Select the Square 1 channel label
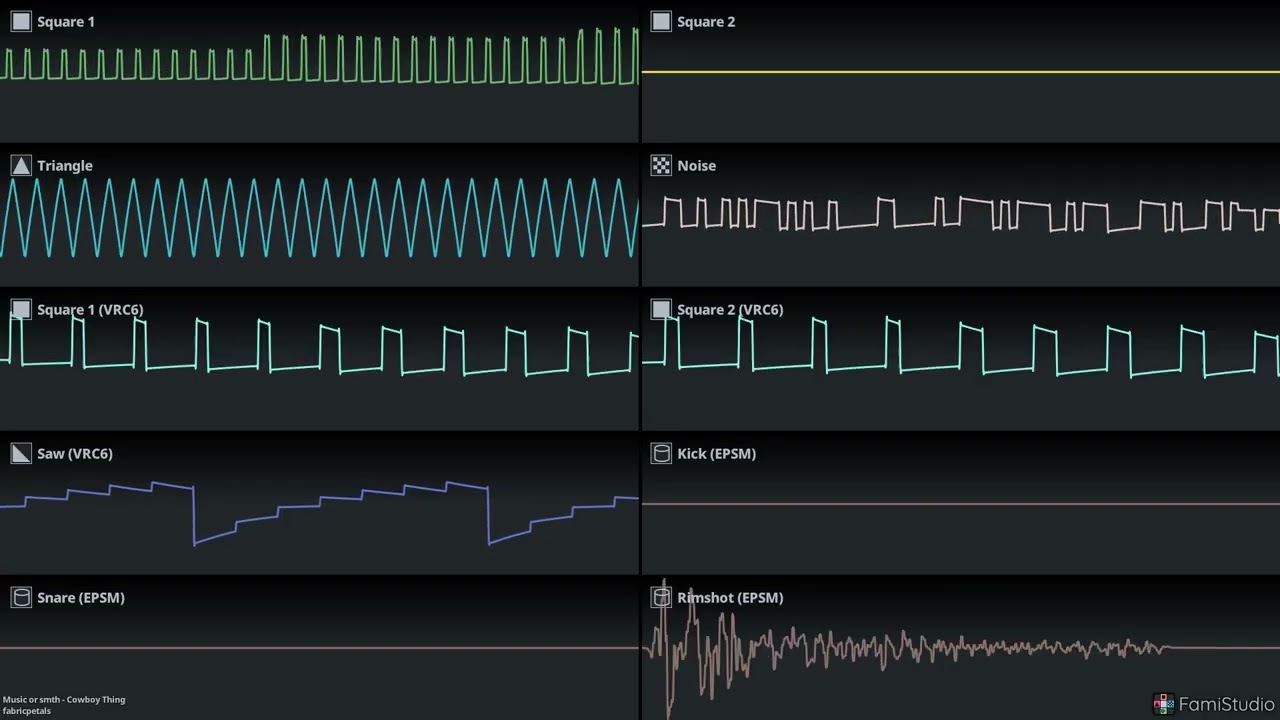 coord(66,22)
